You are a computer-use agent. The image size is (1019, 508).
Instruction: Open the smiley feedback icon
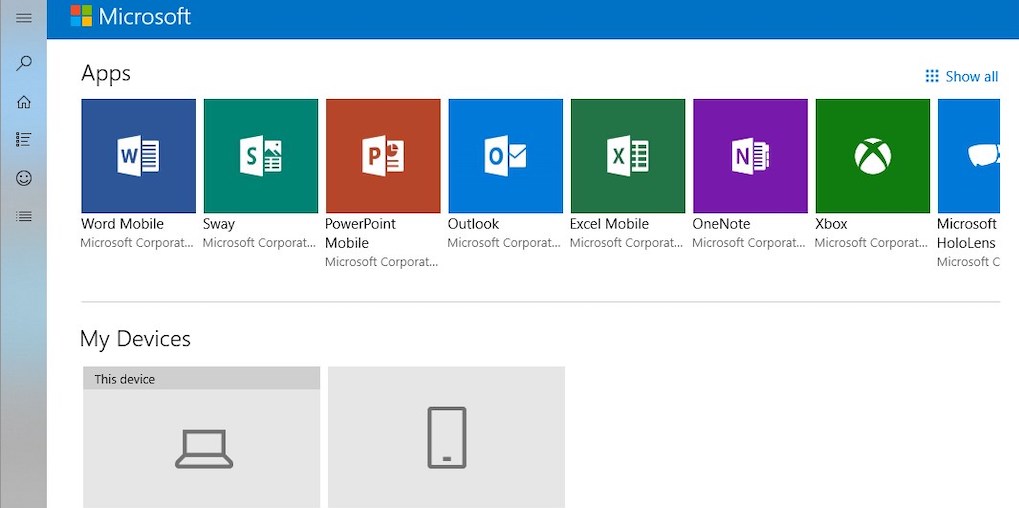24,178
